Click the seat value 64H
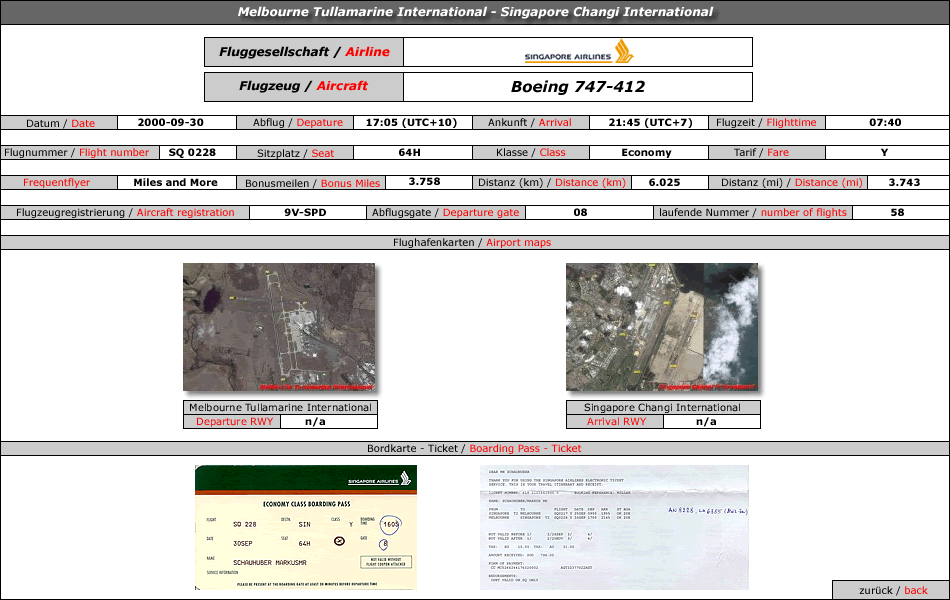The width and height of the screenshot is (950, 600). pyautogui.click(x=410, y=152)
